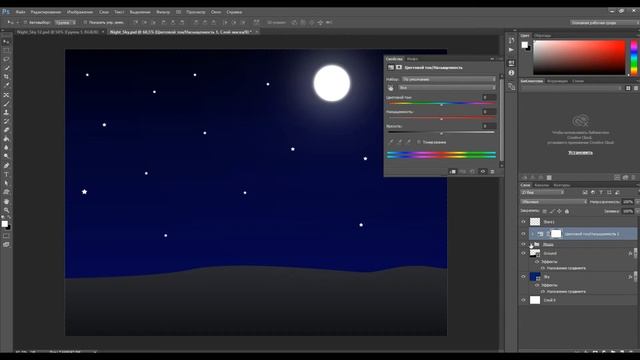Hide the Hue/Saturation adjustment layer
Image resolution: width=640 pixels, height=360 pixels.
coord(523,234)
